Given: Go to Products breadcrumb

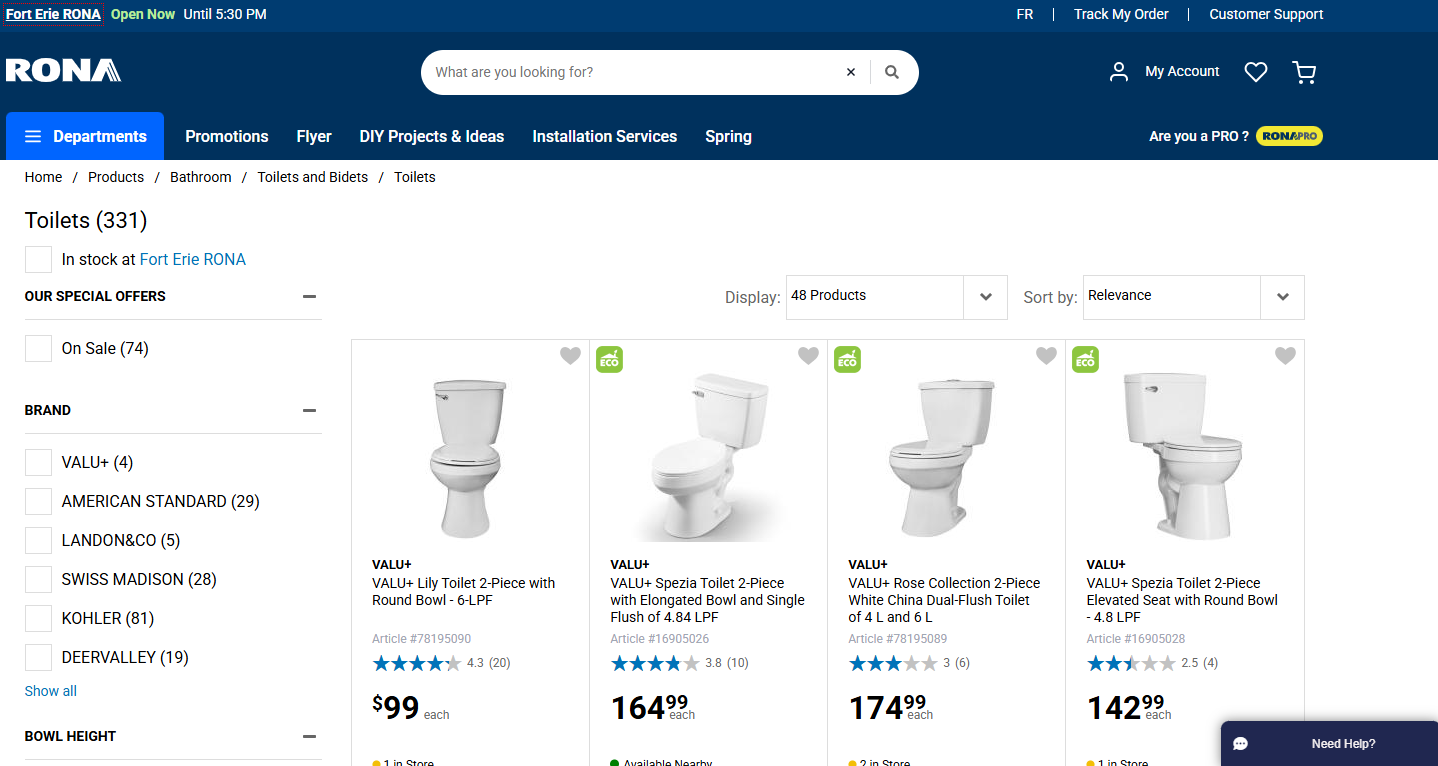Looking at the screenshot, I should tap(116, 177).
